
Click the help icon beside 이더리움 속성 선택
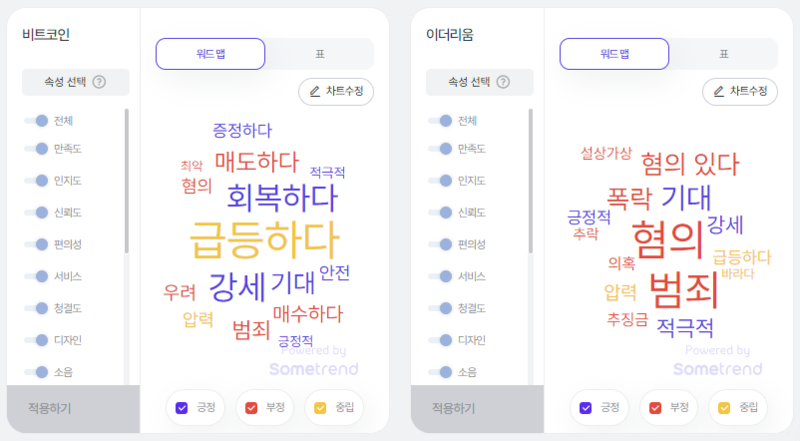(x=503, y=82)
